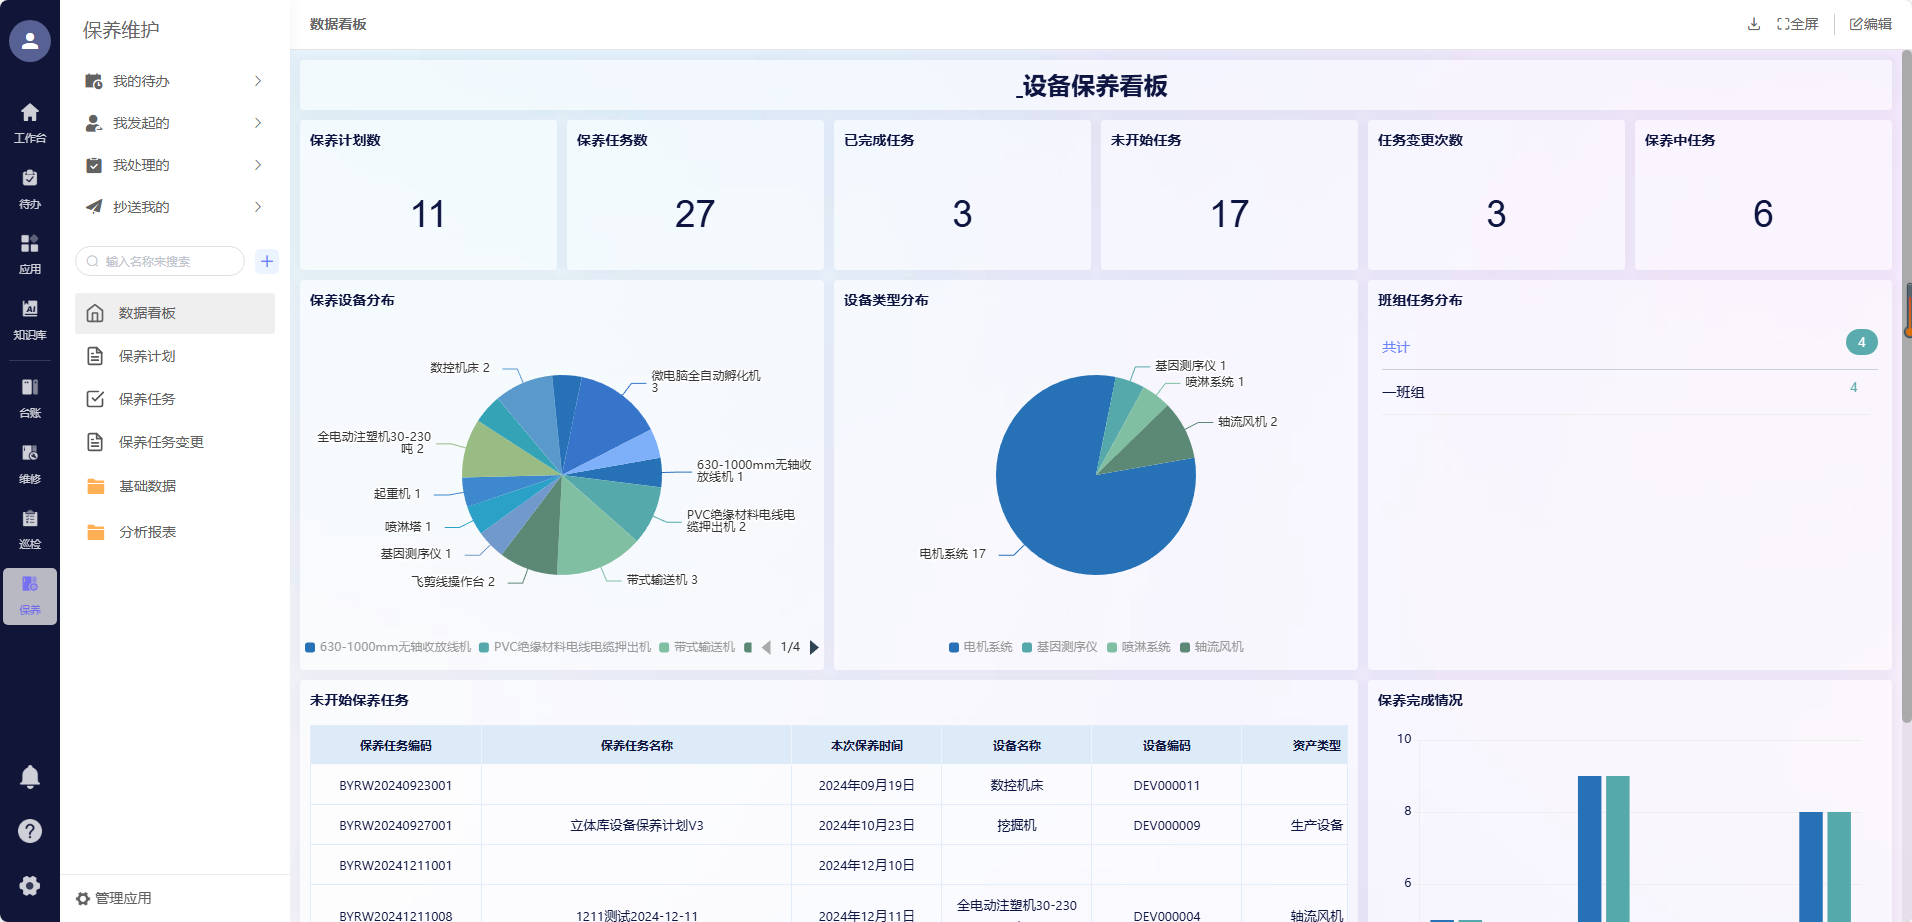Viewport: 1912px width, 922px height.
Task: Open the help question mark icon
Action: [30, 831]
